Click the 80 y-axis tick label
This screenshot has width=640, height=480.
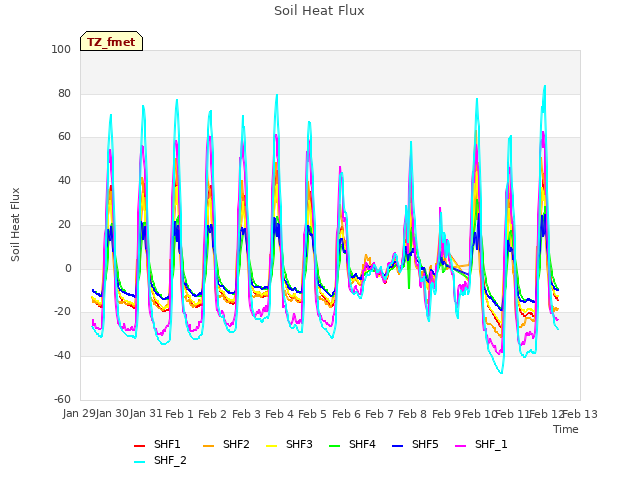[64, 93]
